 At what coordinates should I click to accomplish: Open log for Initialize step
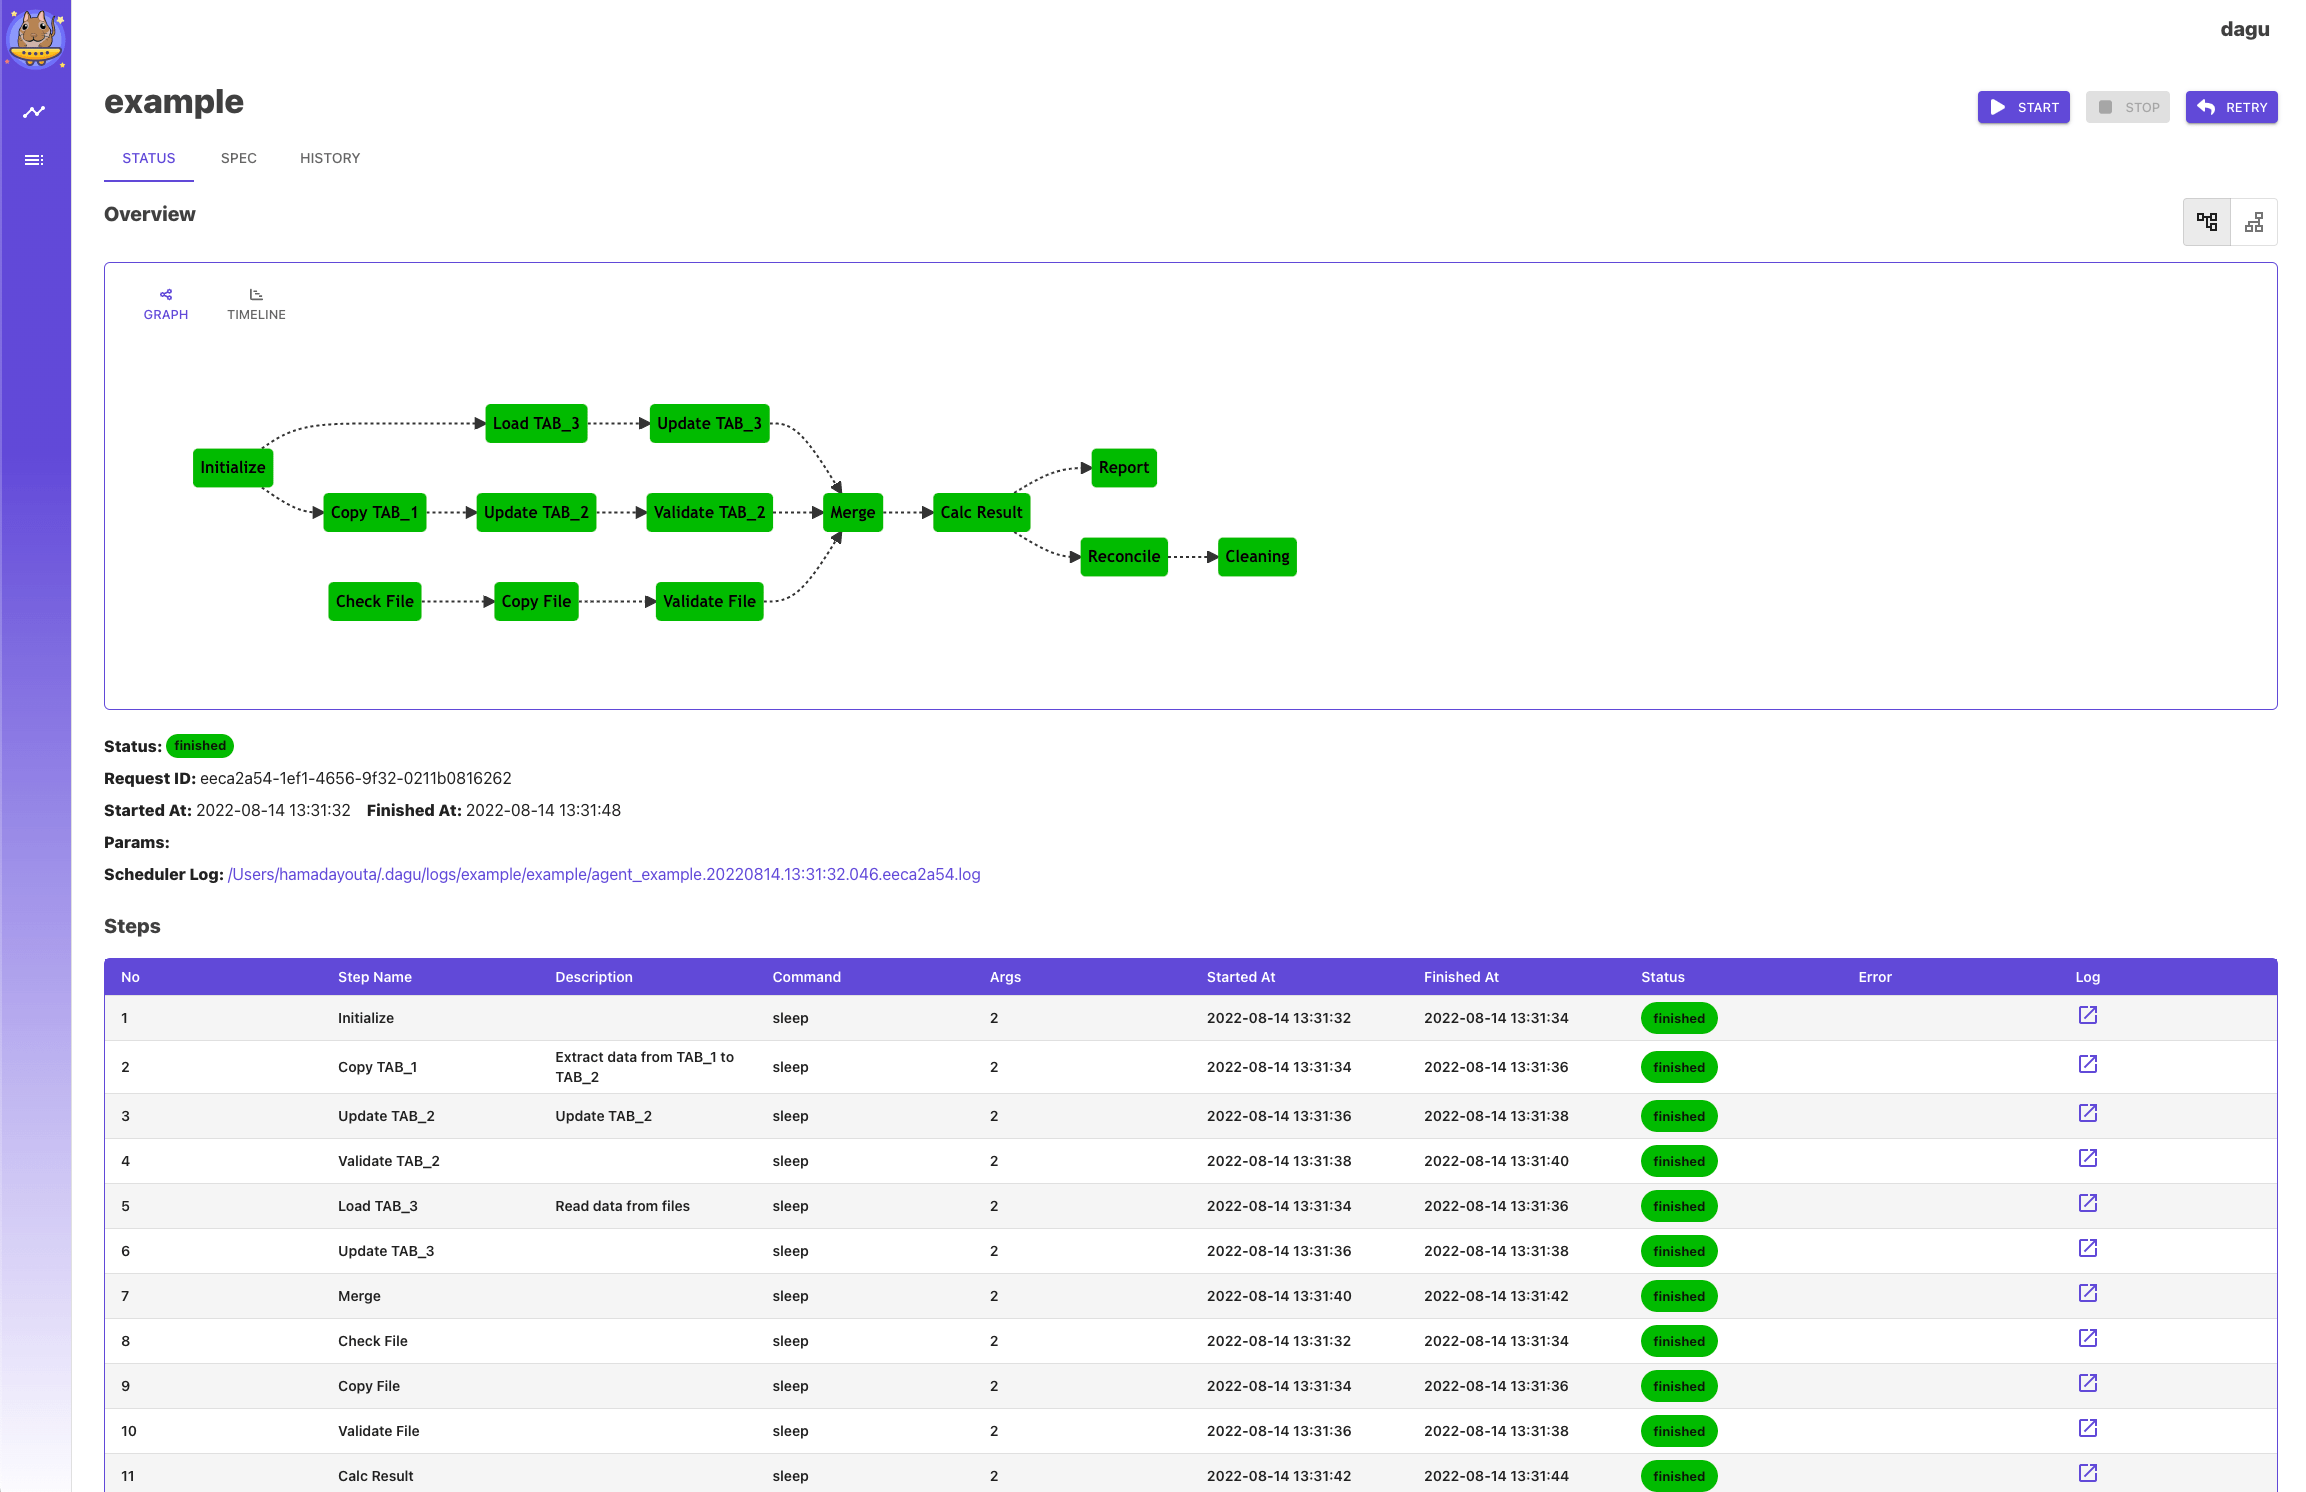click(2087, 1016)
